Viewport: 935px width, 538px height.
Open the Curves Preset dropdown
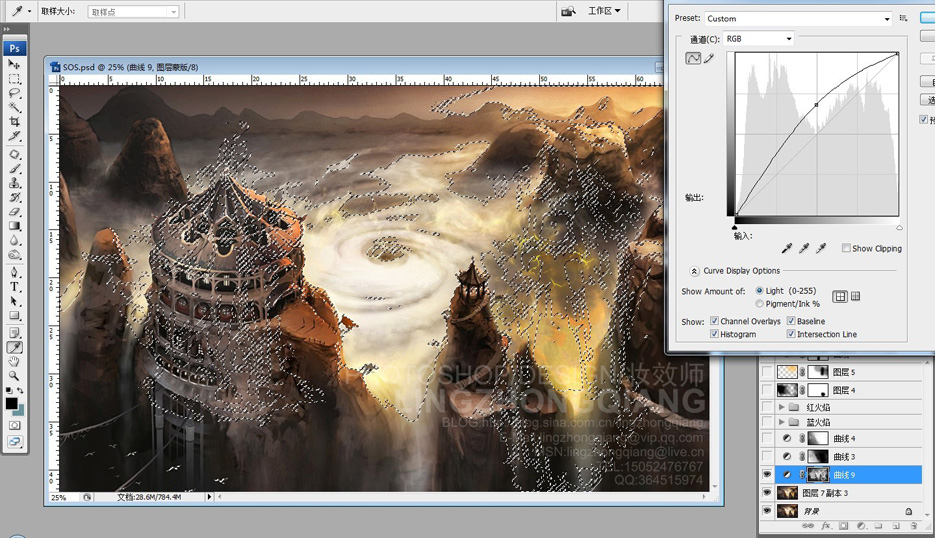799,18
